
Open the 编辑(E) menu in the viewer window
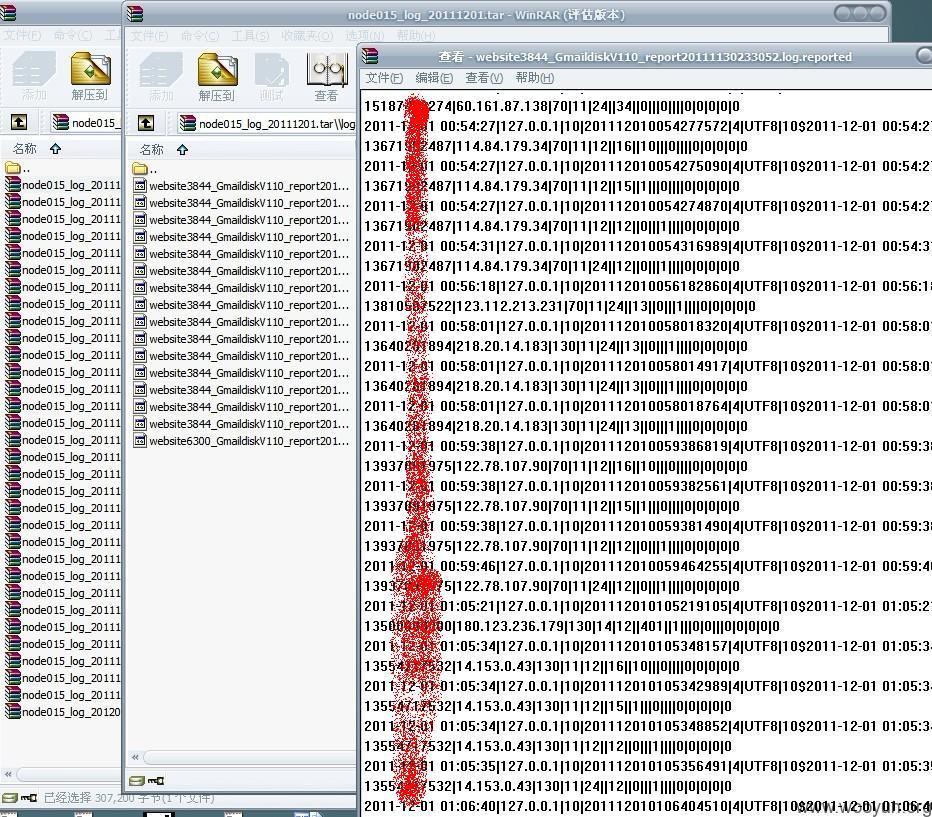(x=434, y=78)
